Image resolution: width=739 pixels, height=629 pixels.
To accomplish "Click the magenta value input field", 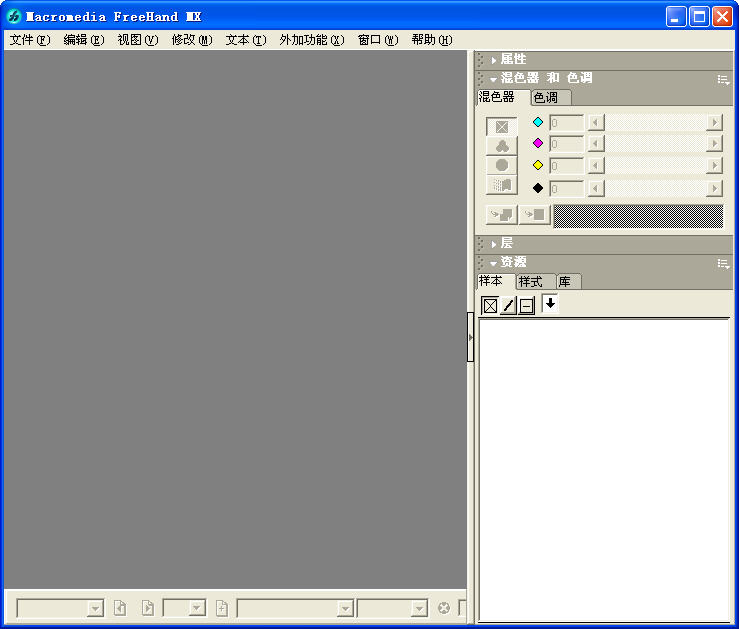I will pyautogui.click(x=567, y=144).
